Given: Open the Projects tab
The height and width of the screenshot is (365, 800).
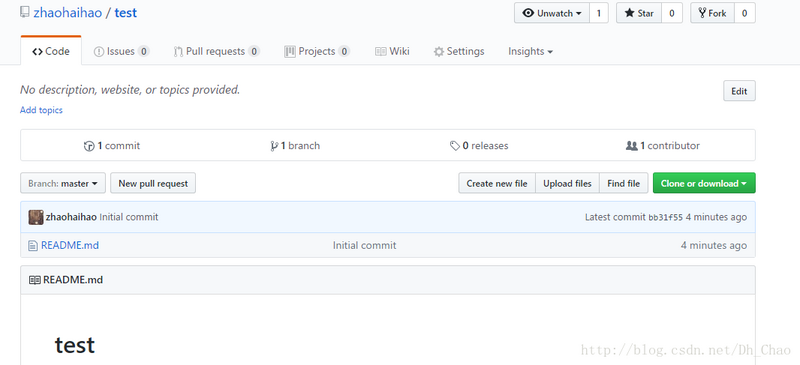Looking at the screenshot, I should point(317,51).
